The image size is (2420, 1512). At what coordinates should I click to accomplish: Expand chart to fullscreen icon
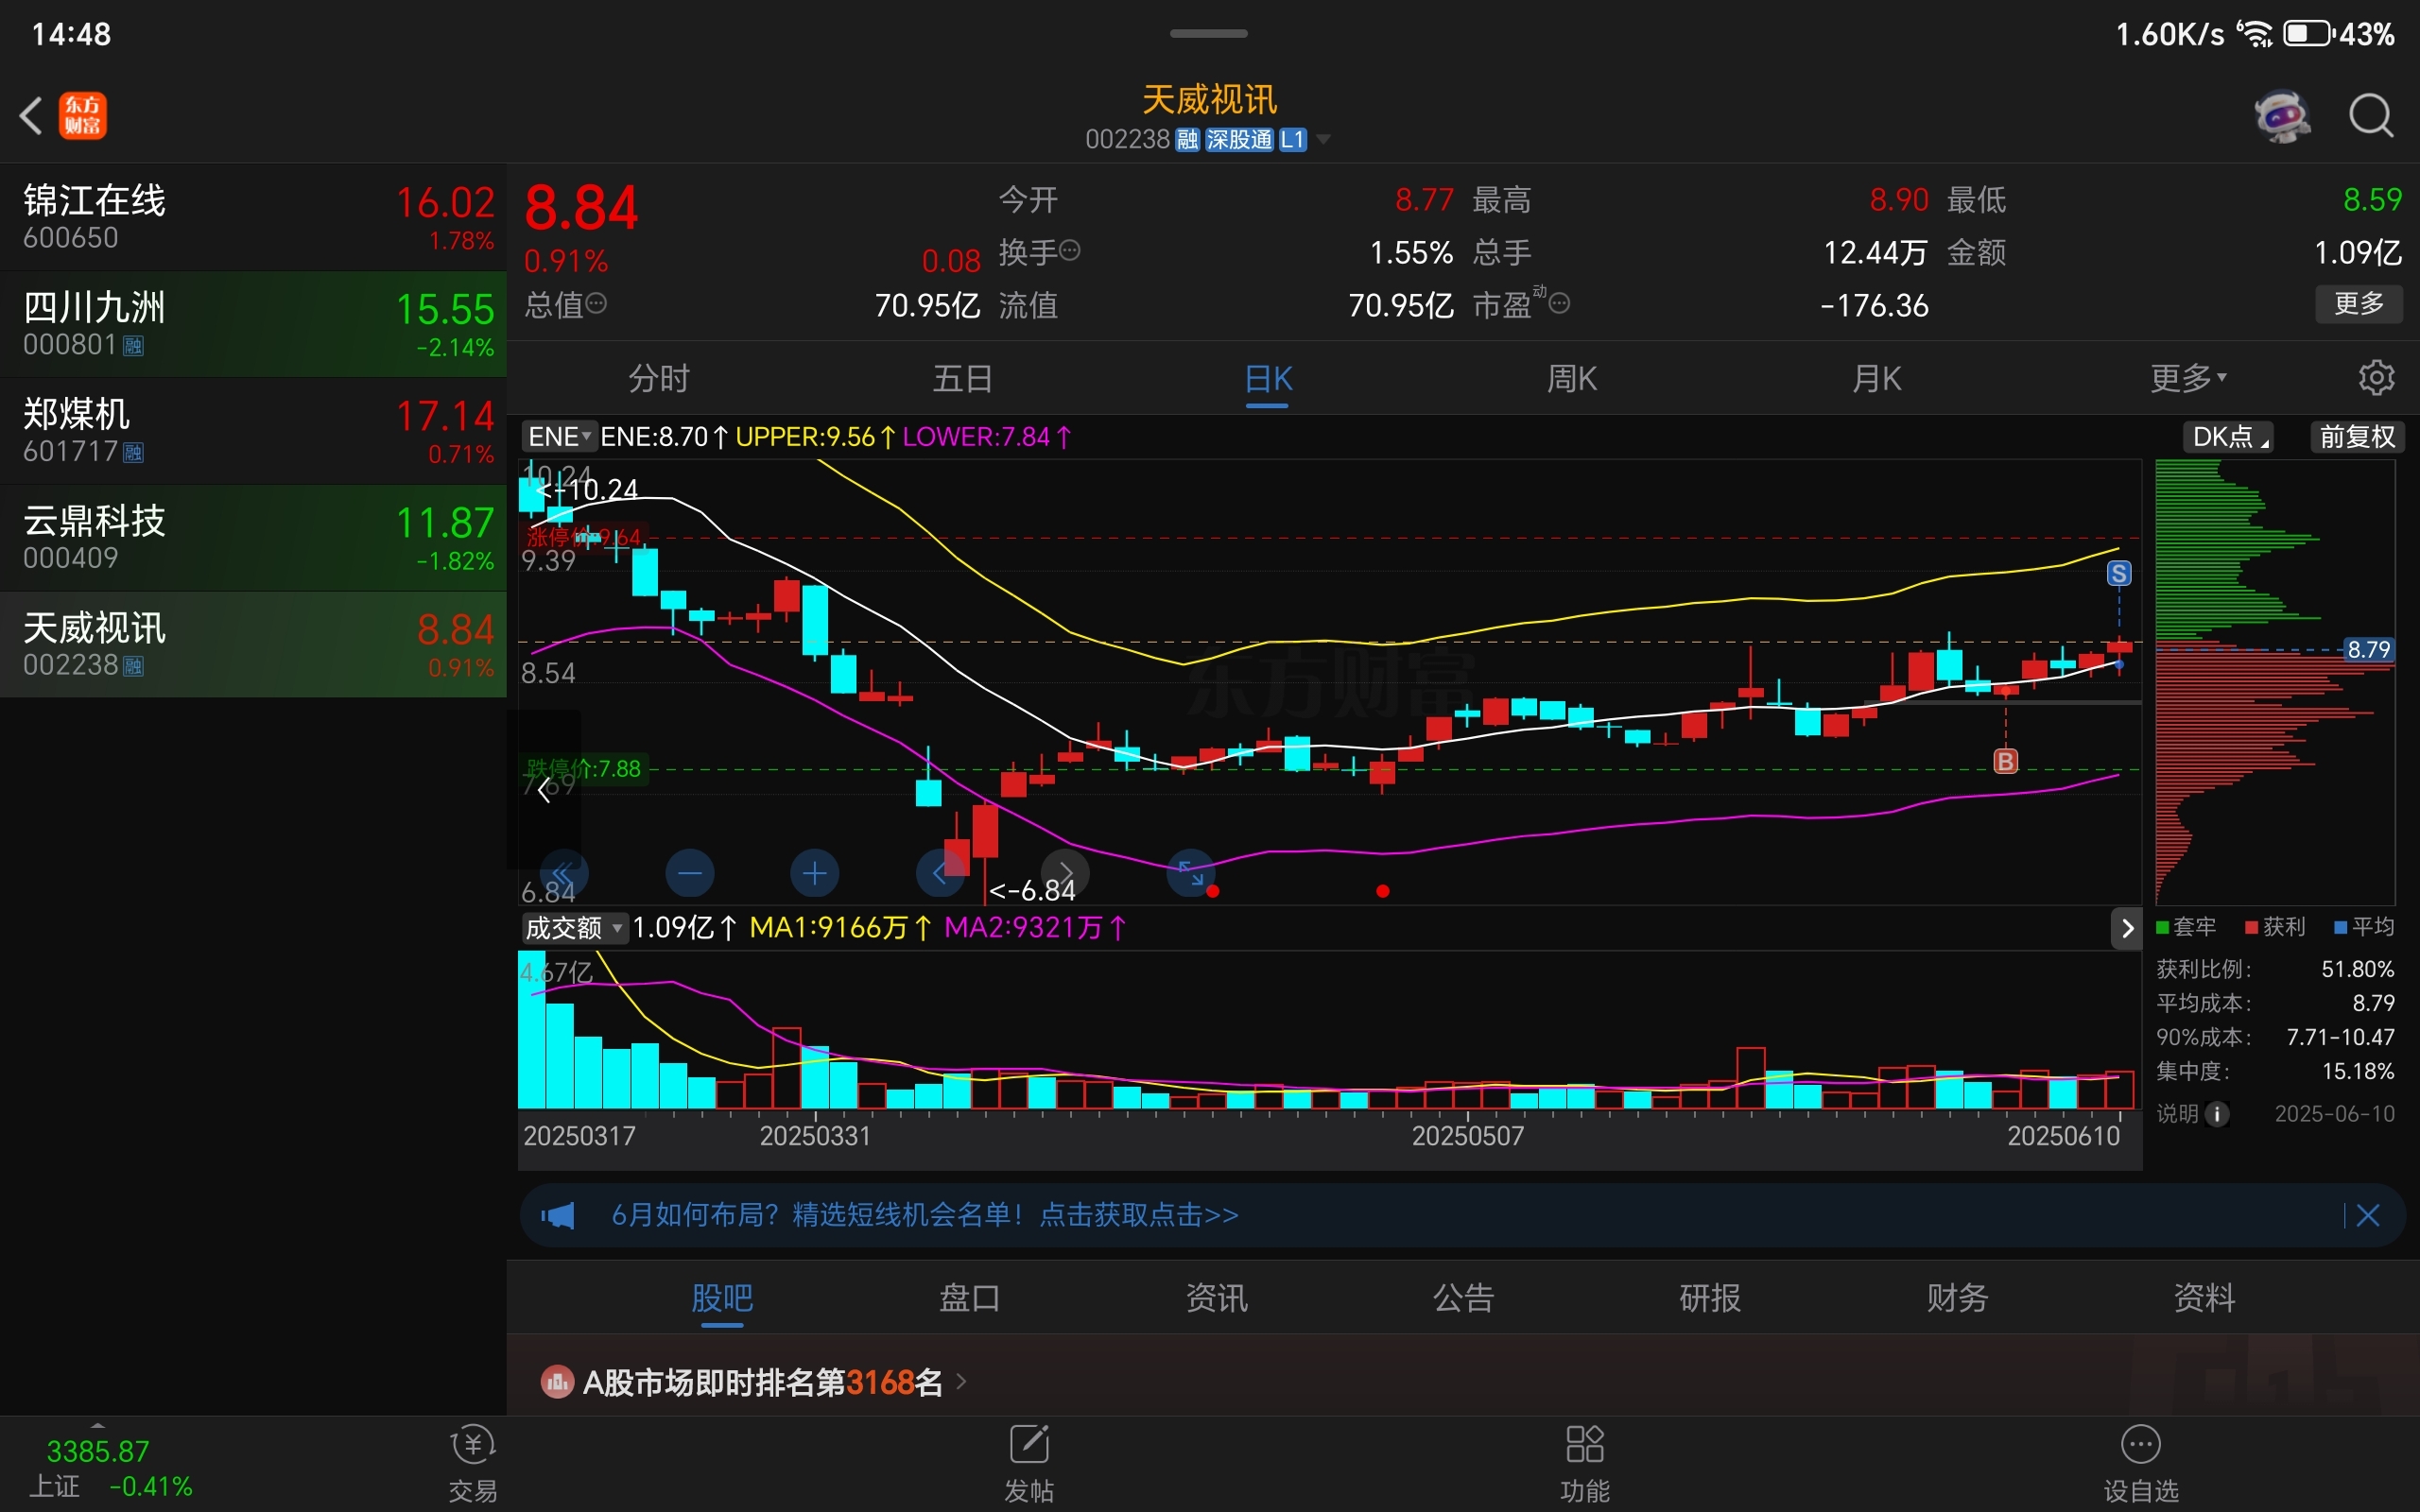(1191, 874)
